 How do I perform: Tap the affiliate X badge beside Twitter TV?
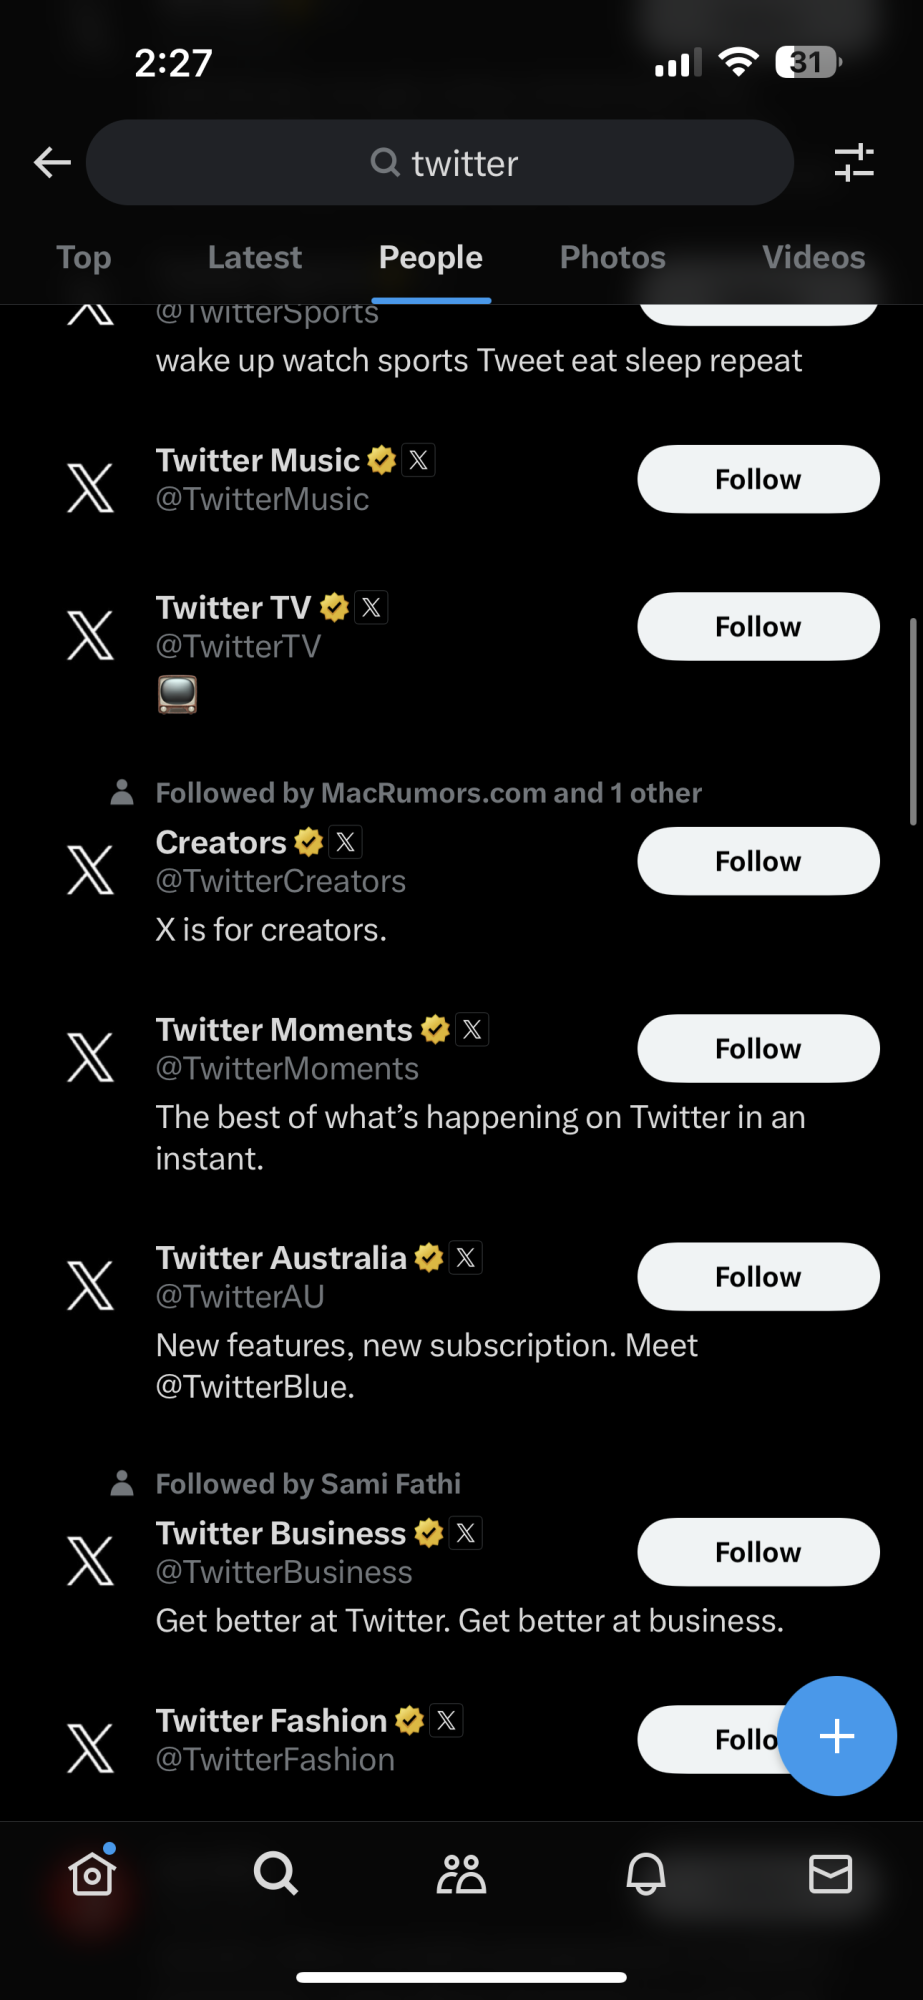click(372, 607)
